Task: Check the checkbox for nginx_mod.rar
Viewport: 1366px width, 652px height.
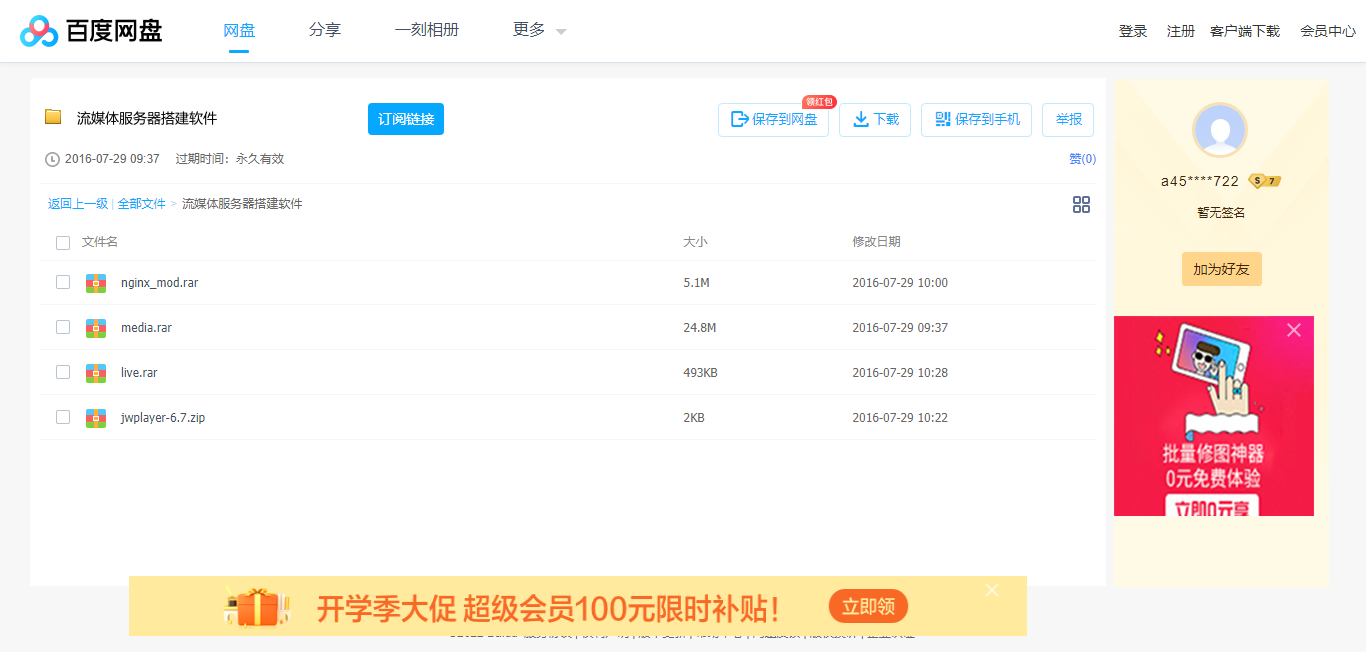Action: pos(63,282)
